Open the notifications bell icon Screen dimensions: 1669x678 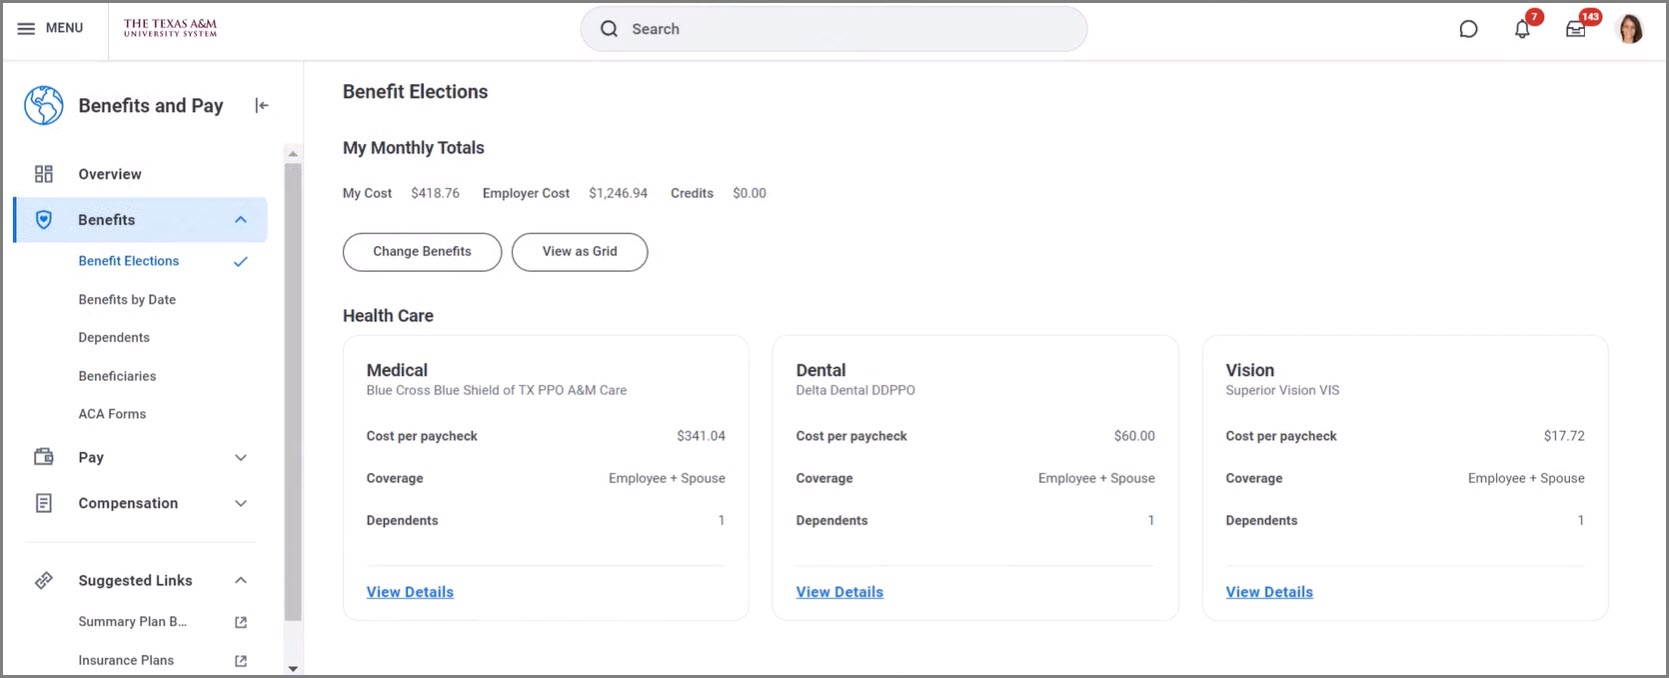tap(1522, 29)
